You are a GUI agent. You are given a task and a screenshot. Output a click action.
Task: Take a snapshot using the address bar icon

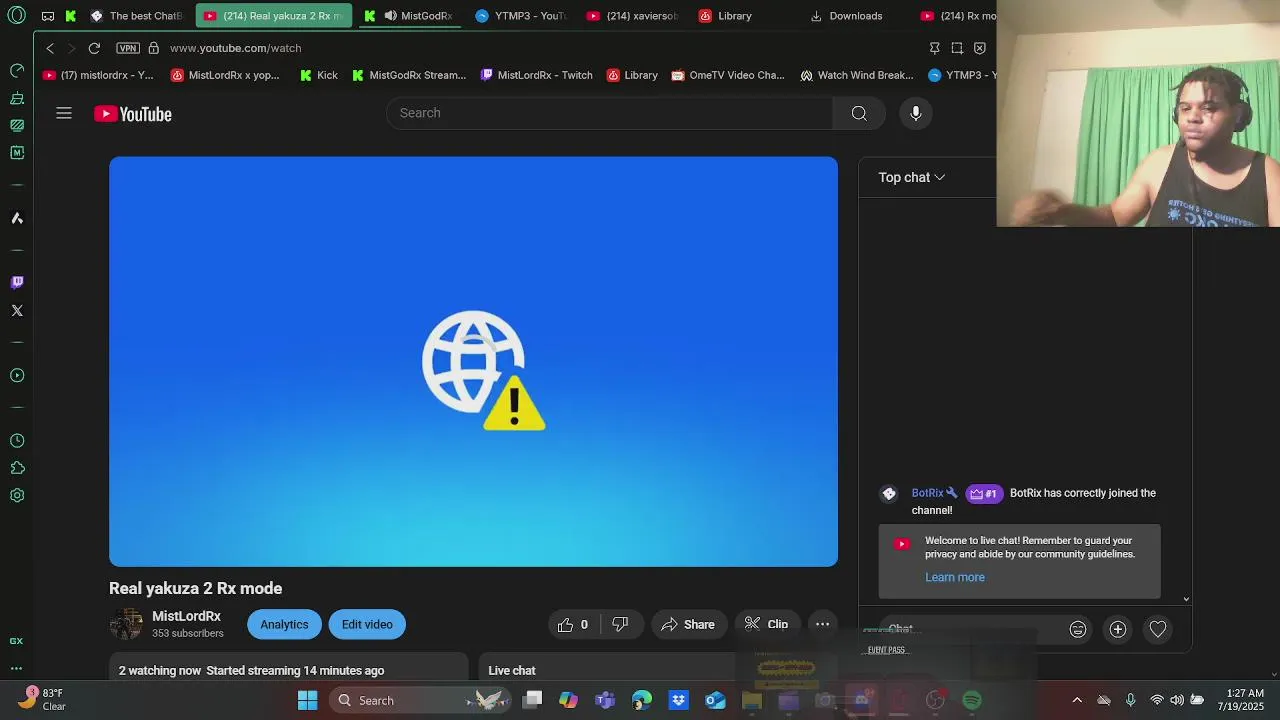(957, 48)
